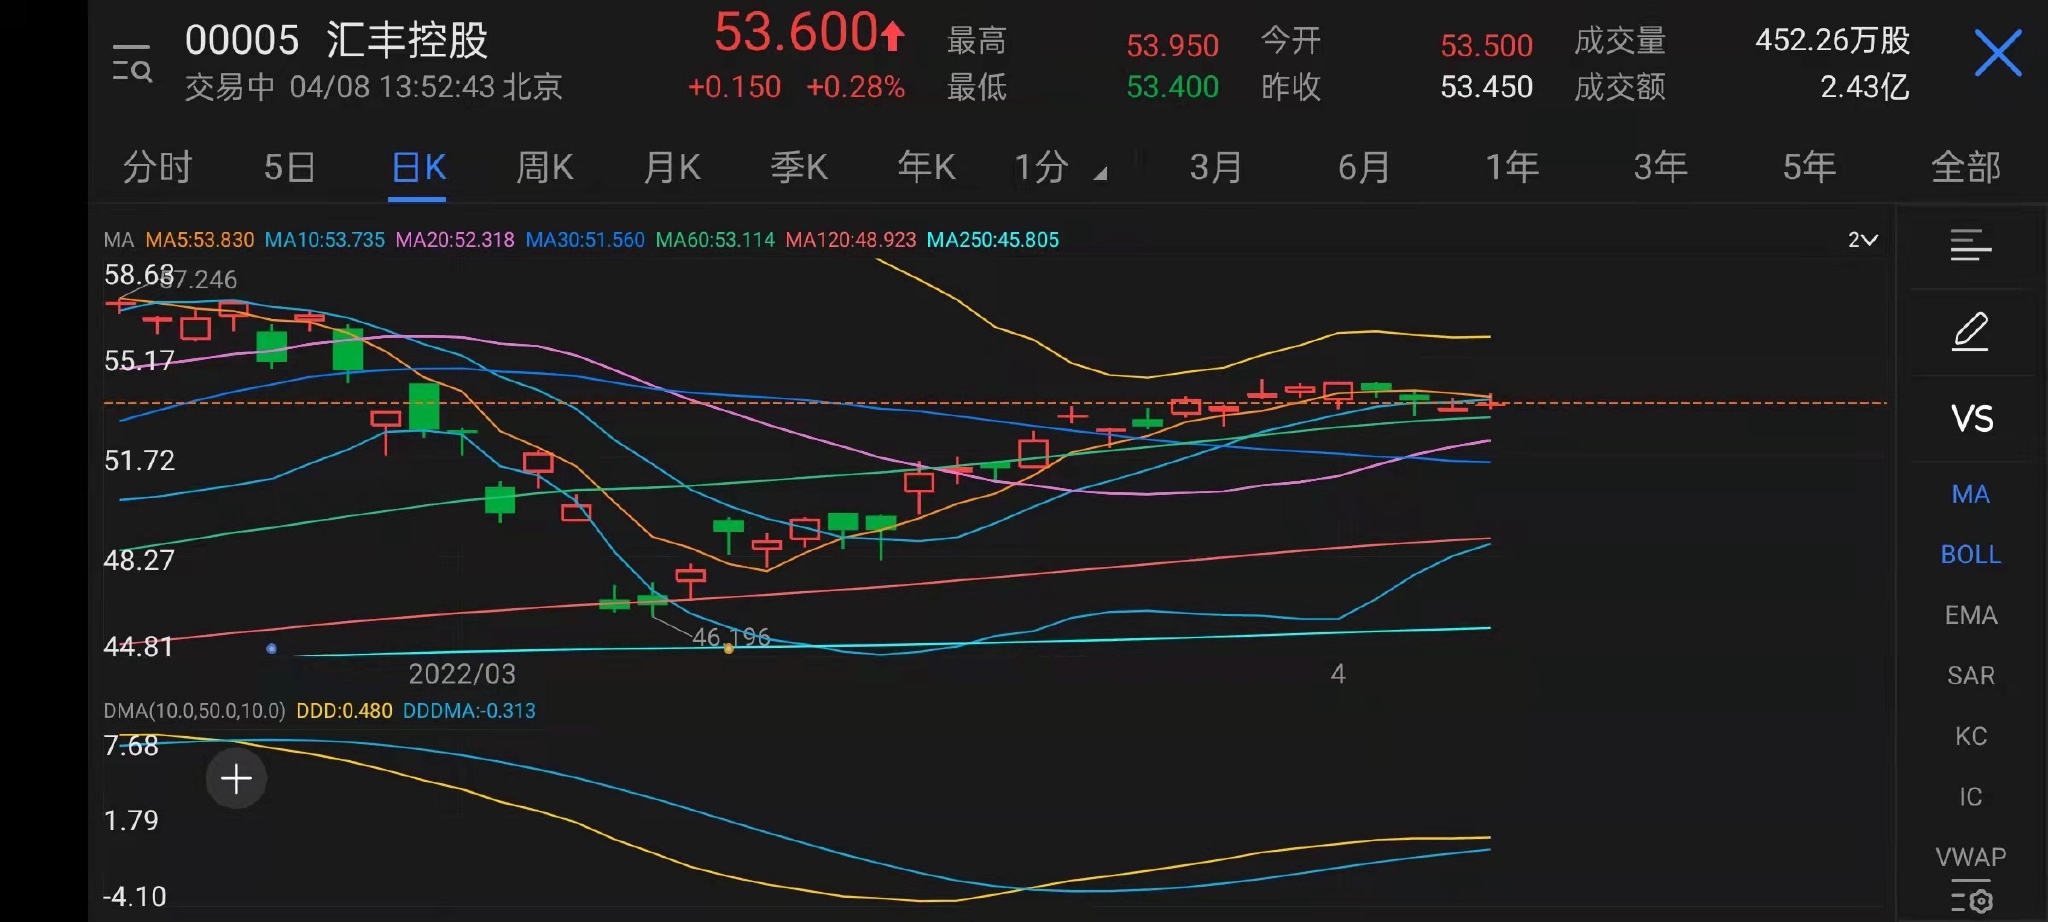This screenshot has width=2048, height=922.
Task: Switch to 年K yearly chart tab
Action: click(926, 167)
